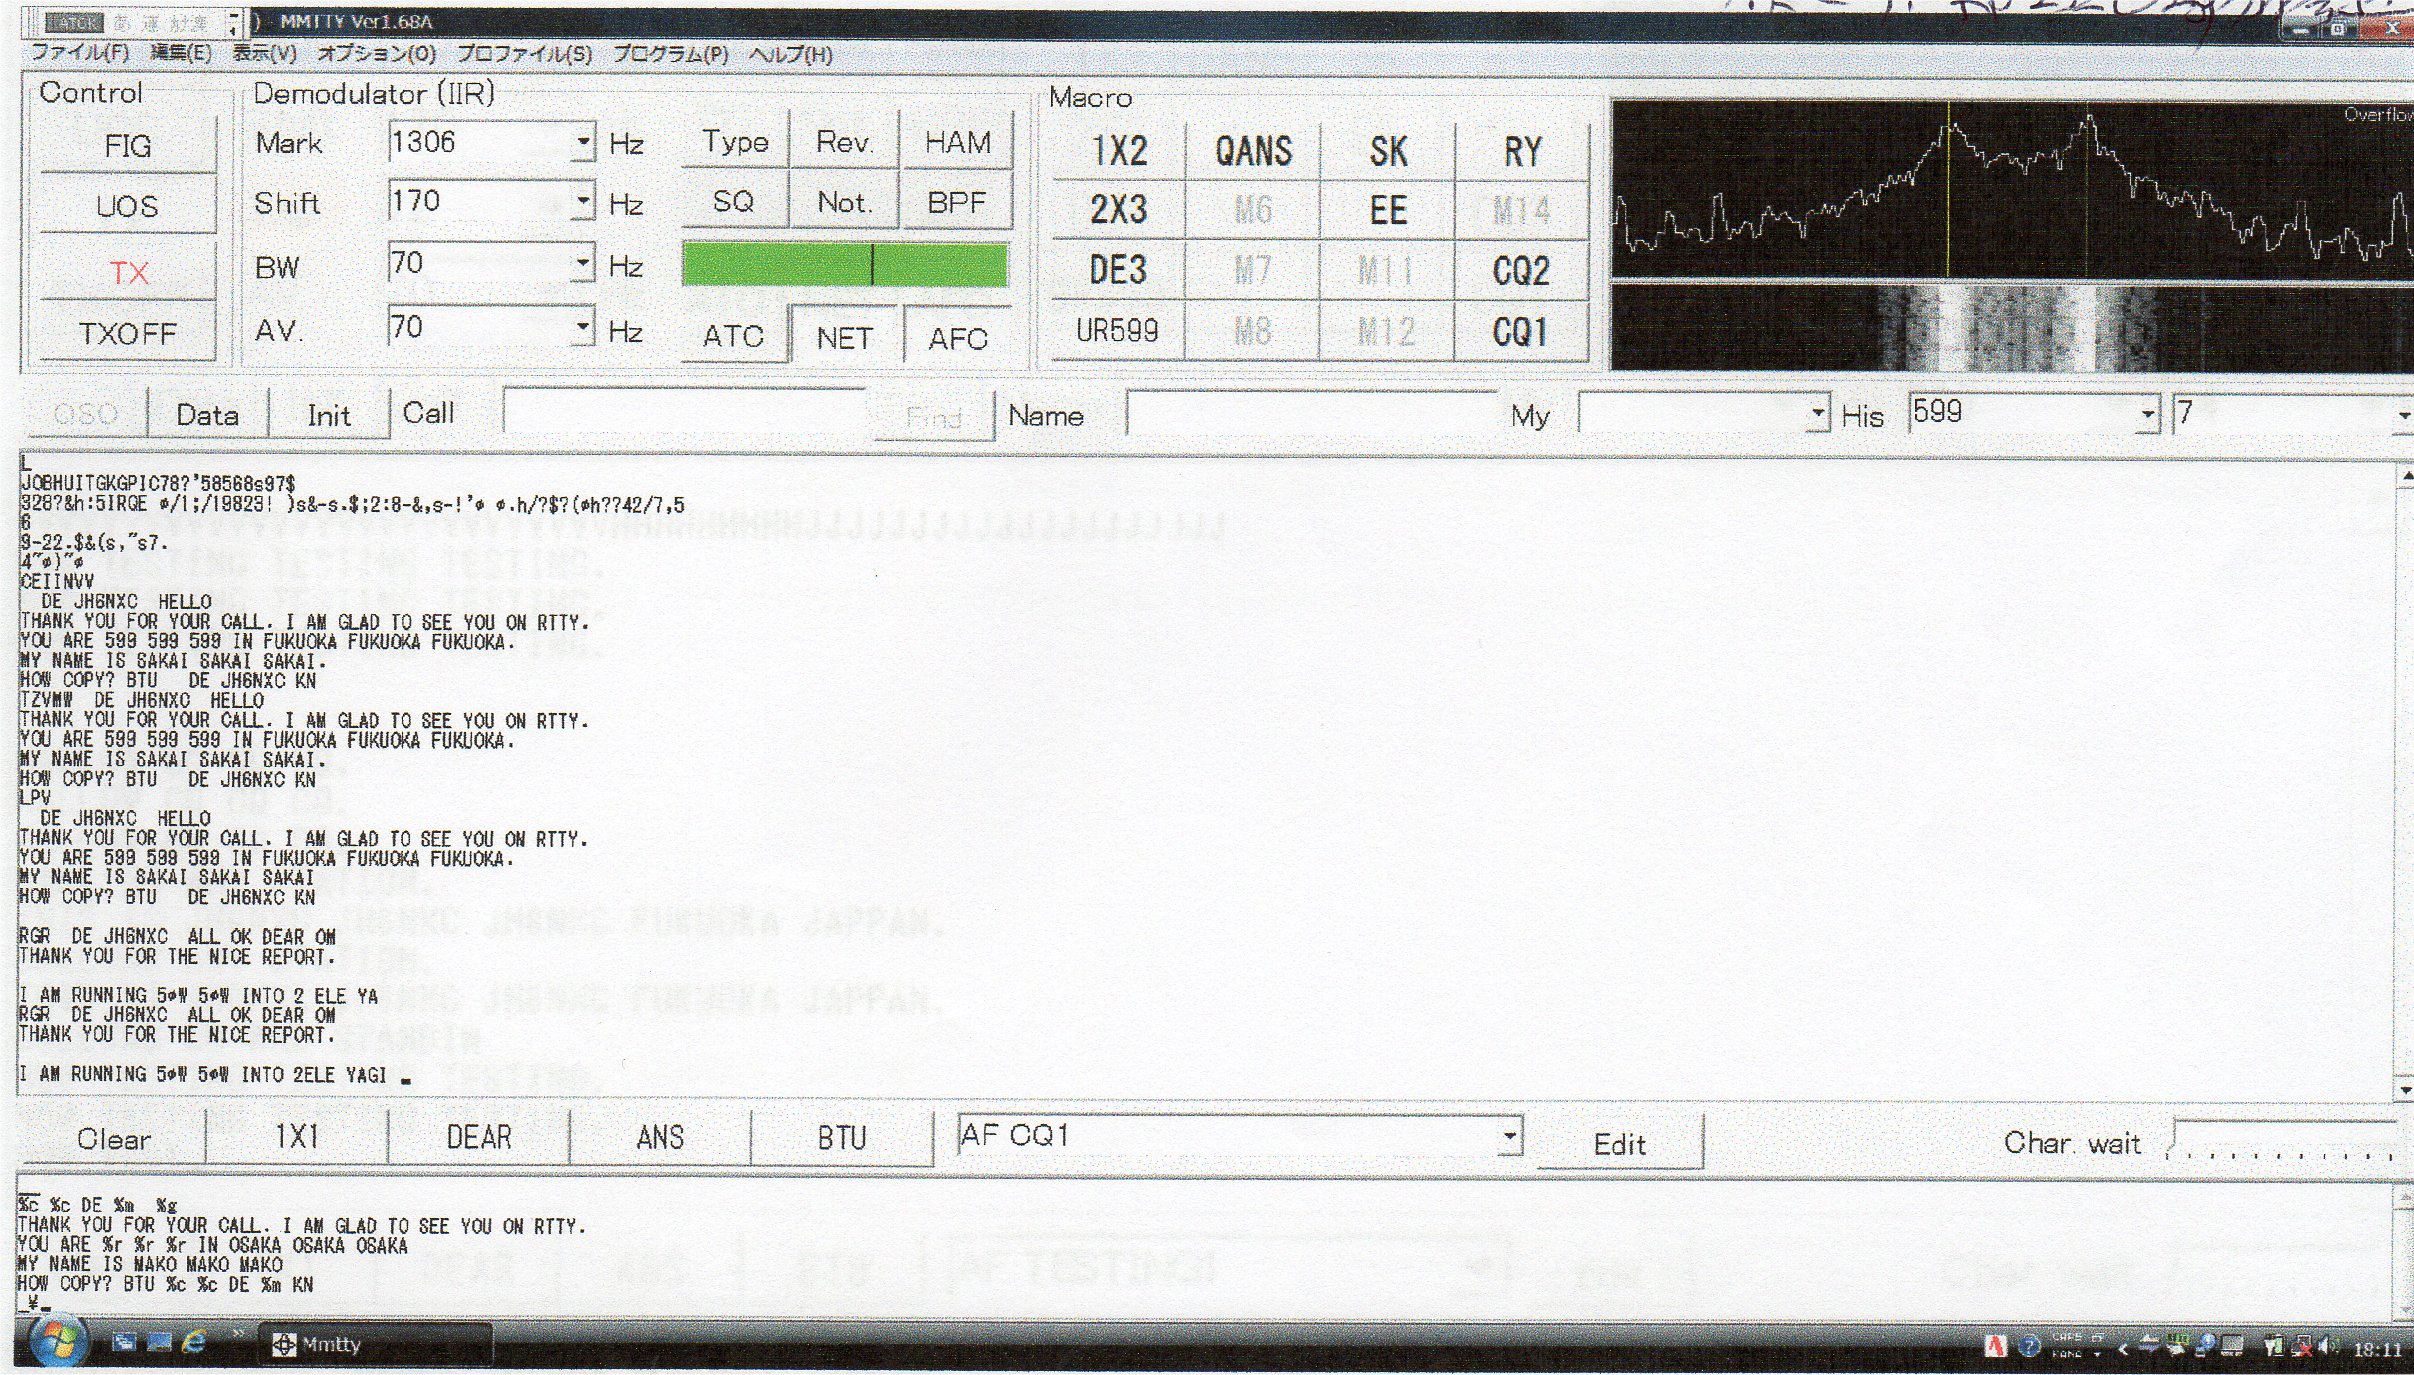This screenshot has height=1375, width=2414.
Task: Toggle the AFC button
Action: (956, 338)
